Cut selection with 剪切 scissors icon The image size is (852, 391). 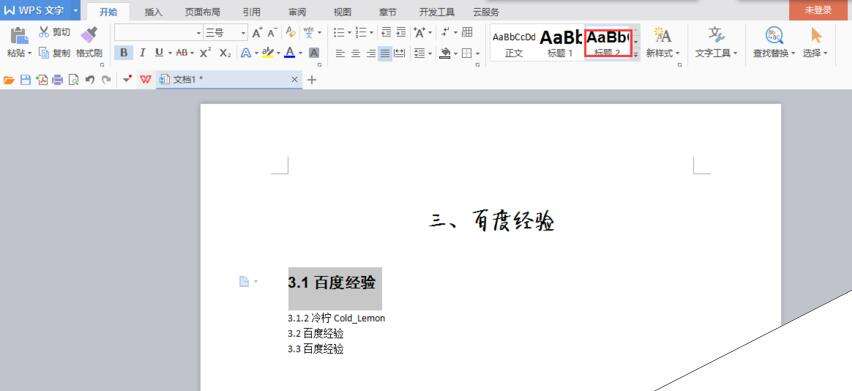tap(54, 32)
